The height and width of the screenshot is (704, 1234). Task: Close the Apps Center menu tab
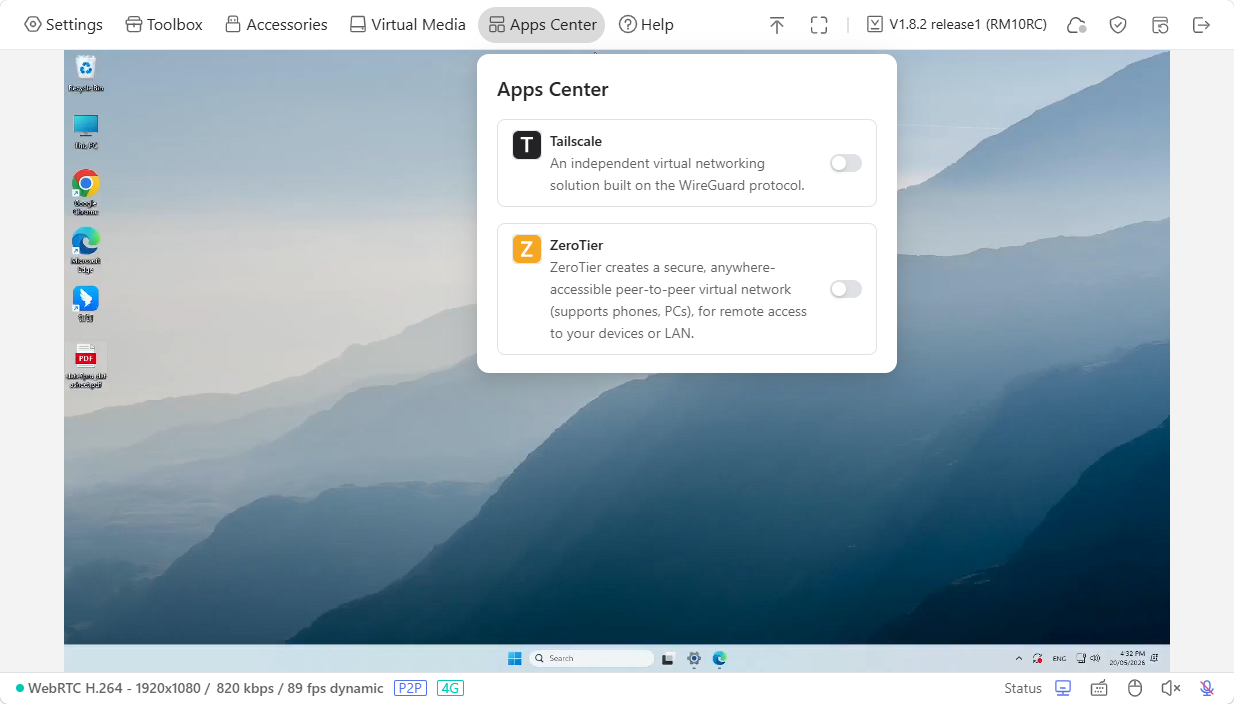coord(541,25)
